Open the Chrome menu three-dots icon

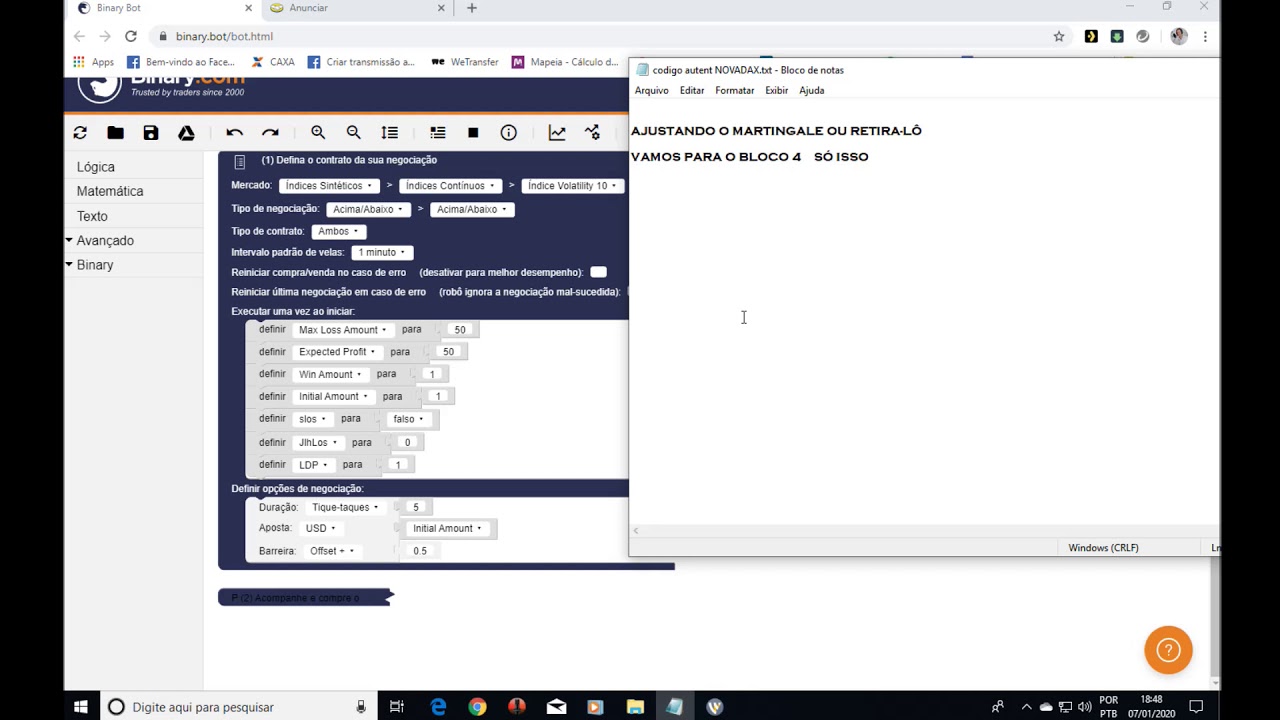(x=1205, y=36)
